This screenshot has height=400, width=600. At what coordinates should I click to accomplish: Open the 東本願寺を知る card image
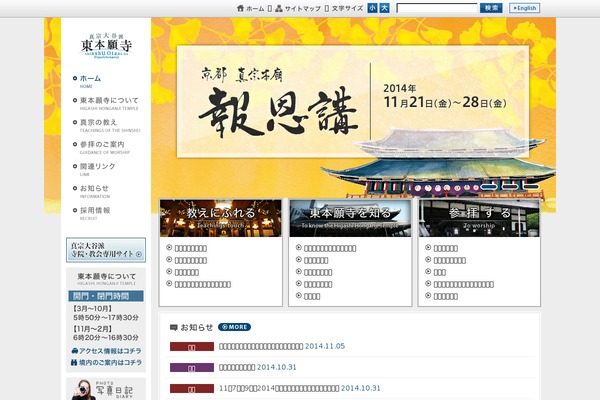[x=350, y=218]
